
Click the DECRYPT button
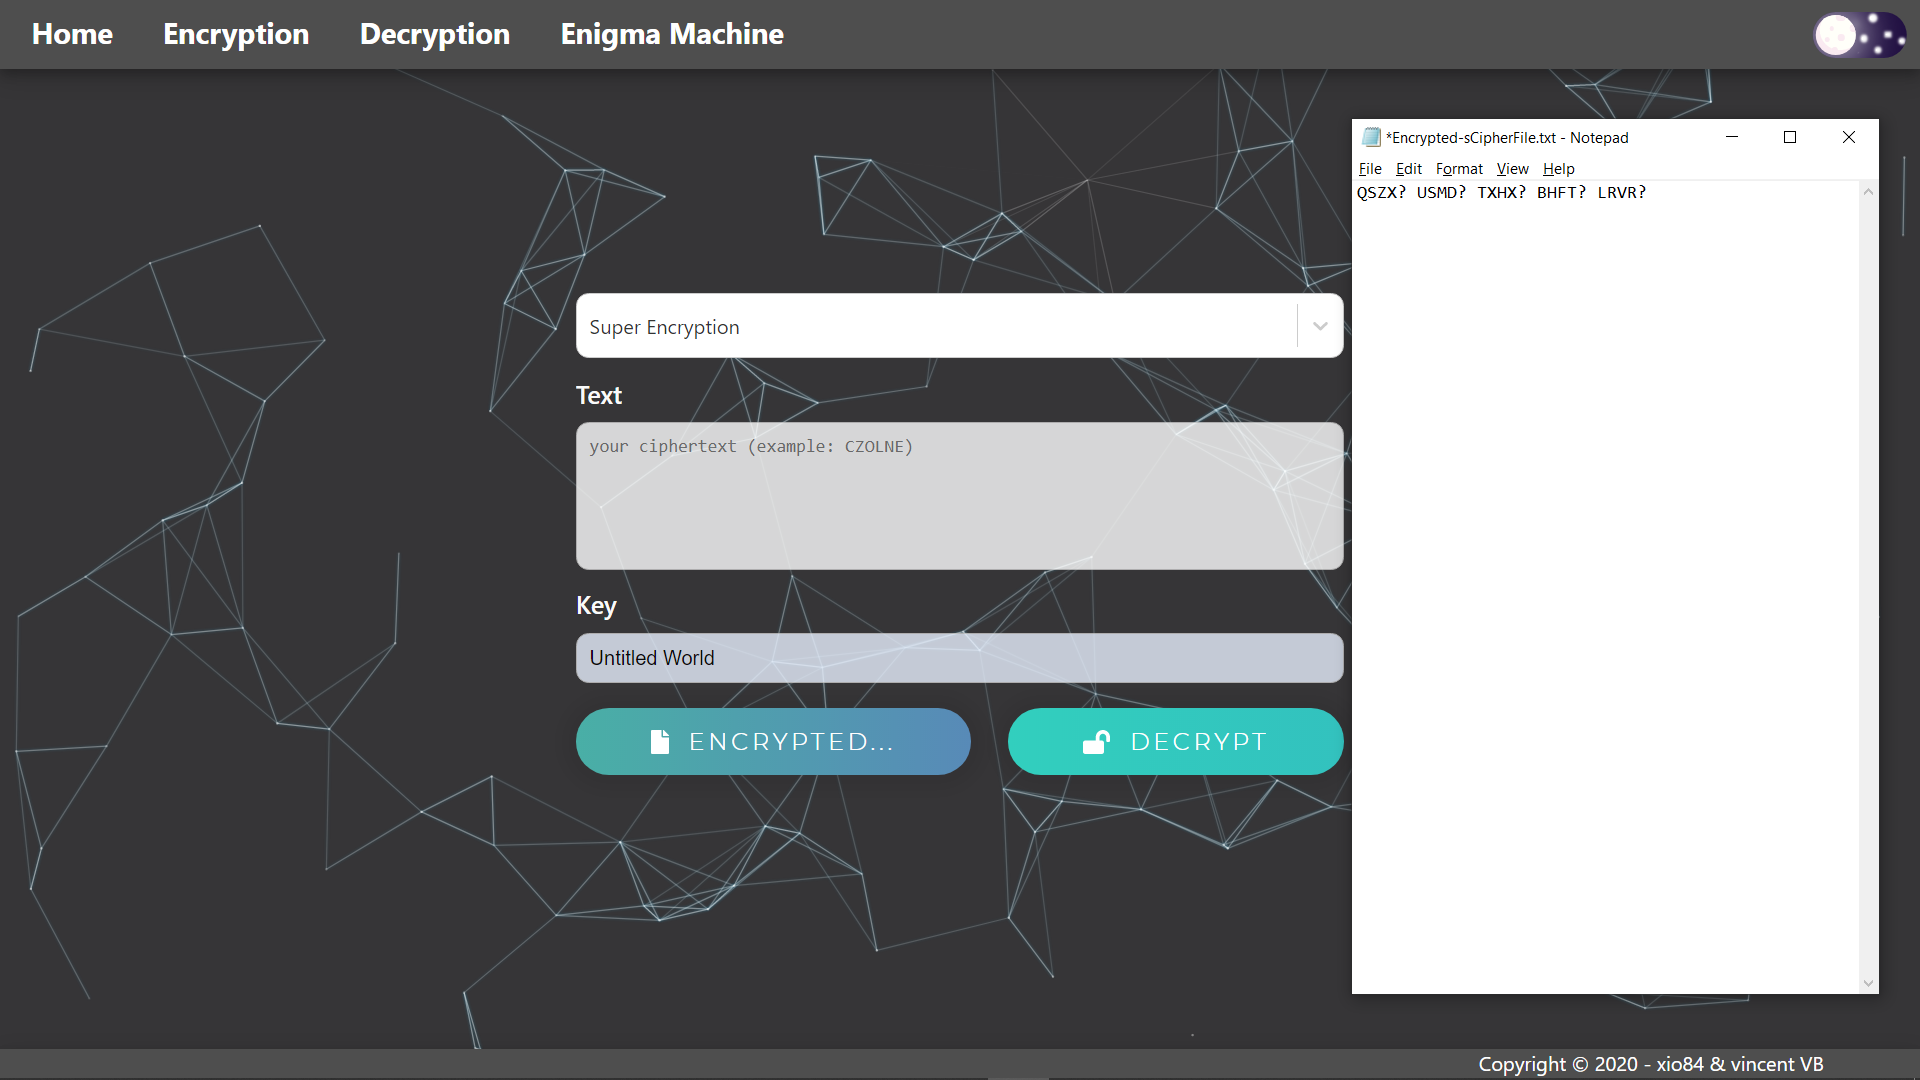[1175, 741]
